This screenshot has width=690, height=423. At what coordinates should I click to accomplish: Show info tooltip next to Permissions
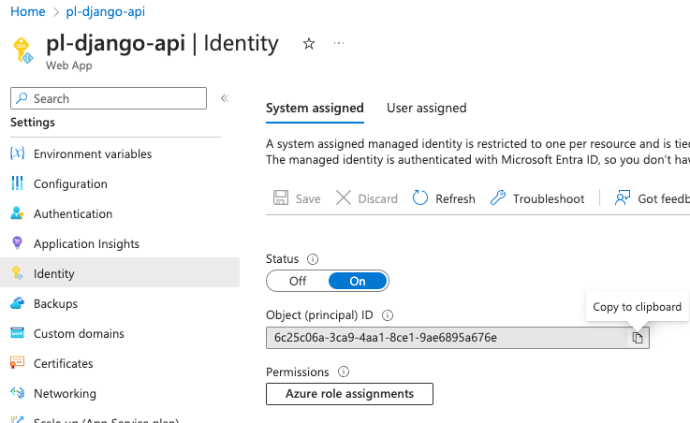point(343,372)
